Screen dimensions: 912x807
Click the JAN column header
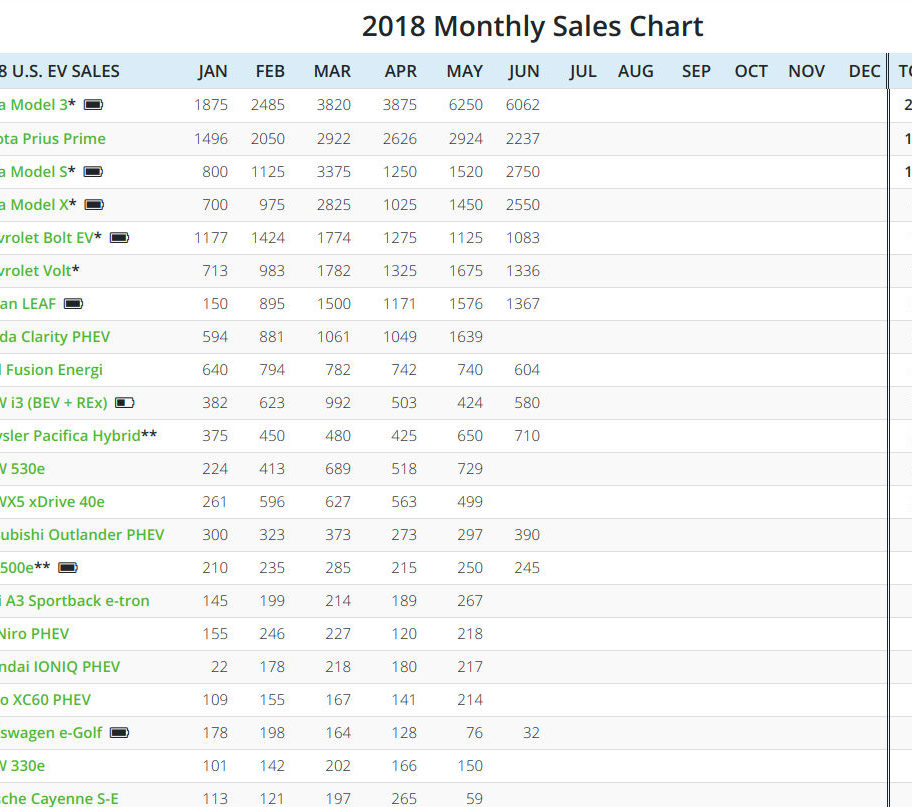212,72
